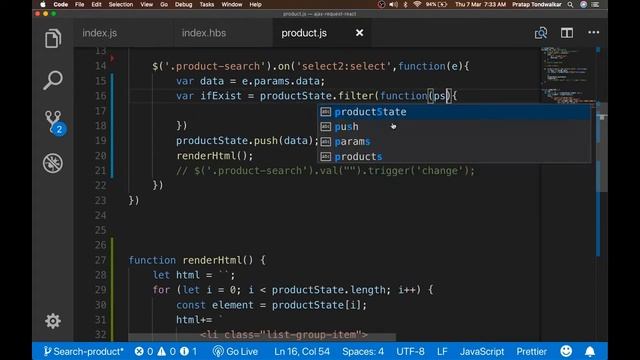Open the More Actions ellipsis menu
Image resolution: width=640 pixels, height=360 pixels.
coord(593,33)
